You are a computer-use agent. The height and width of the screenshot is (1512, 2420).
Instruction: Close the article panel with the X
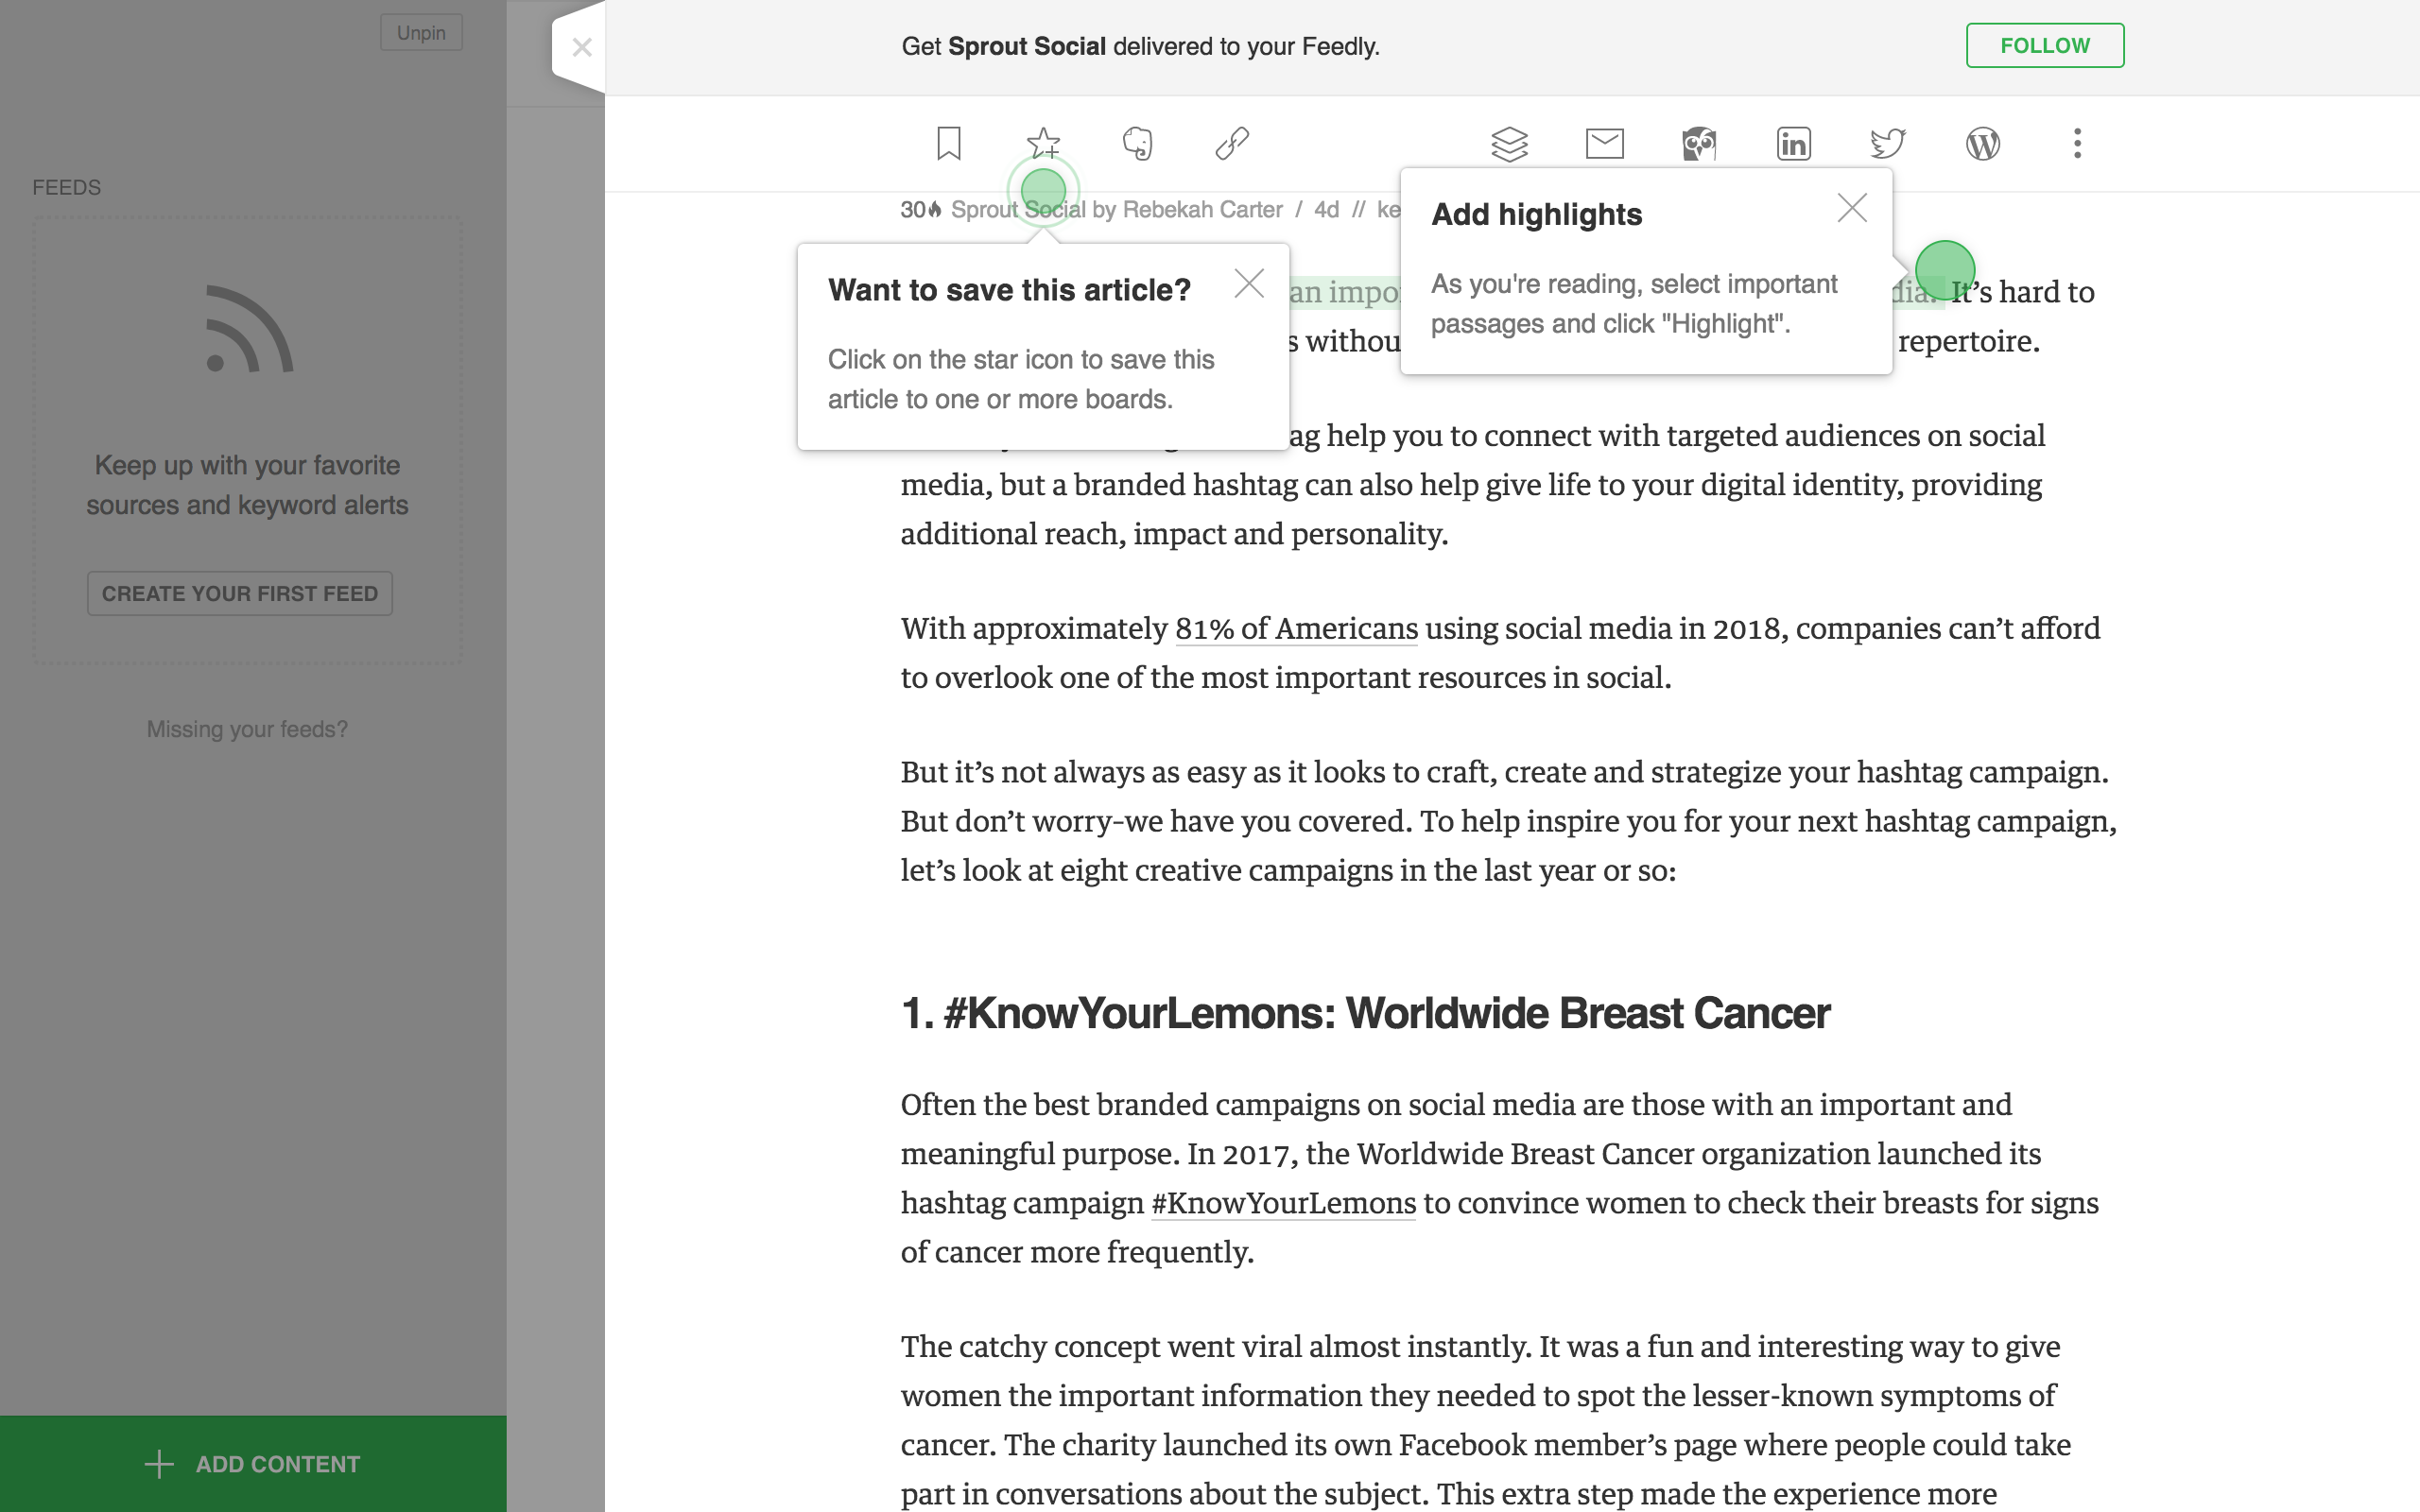coord(582,47)
